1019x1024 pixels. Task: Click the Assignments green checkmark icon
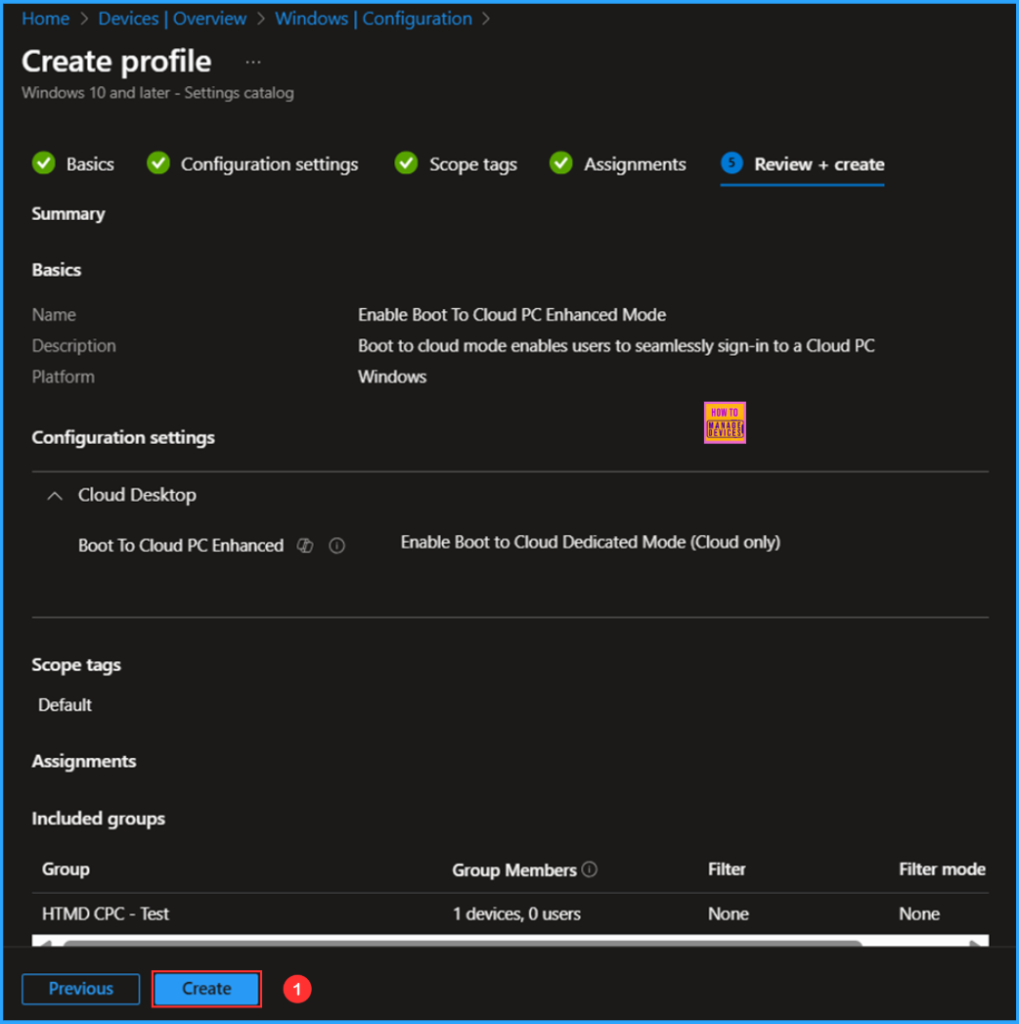pyautogui.click(x=561, y=164)
